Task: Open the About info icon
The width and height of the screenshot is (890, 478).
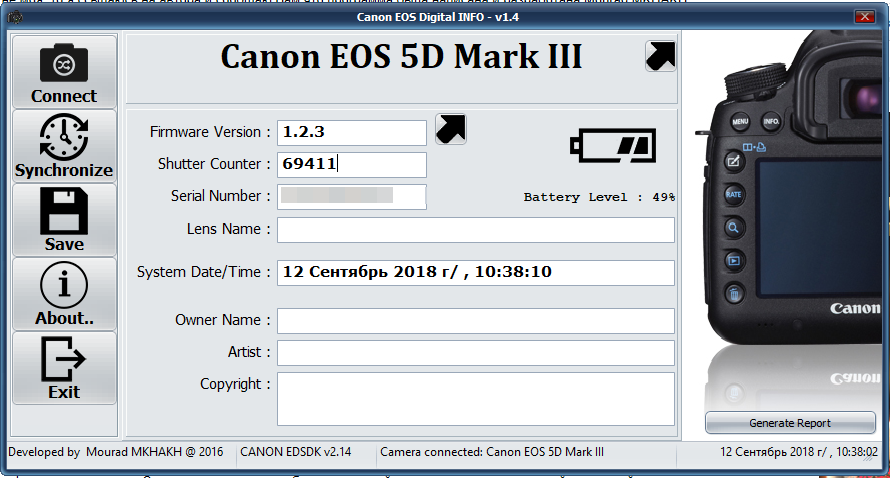Action: [x=64, y=286]
